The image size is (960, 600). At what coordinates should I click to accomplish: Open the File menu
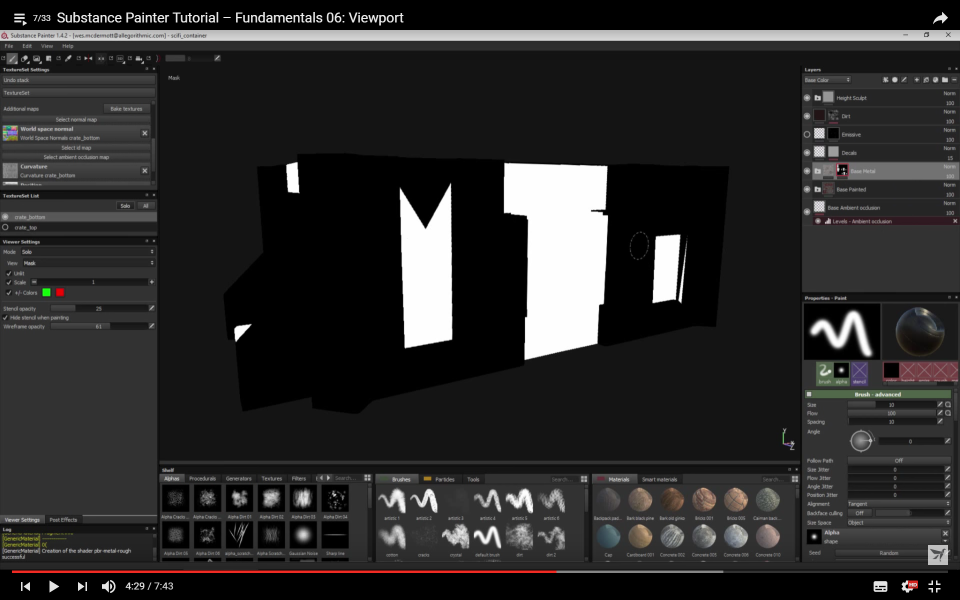[x=9, y=46]
